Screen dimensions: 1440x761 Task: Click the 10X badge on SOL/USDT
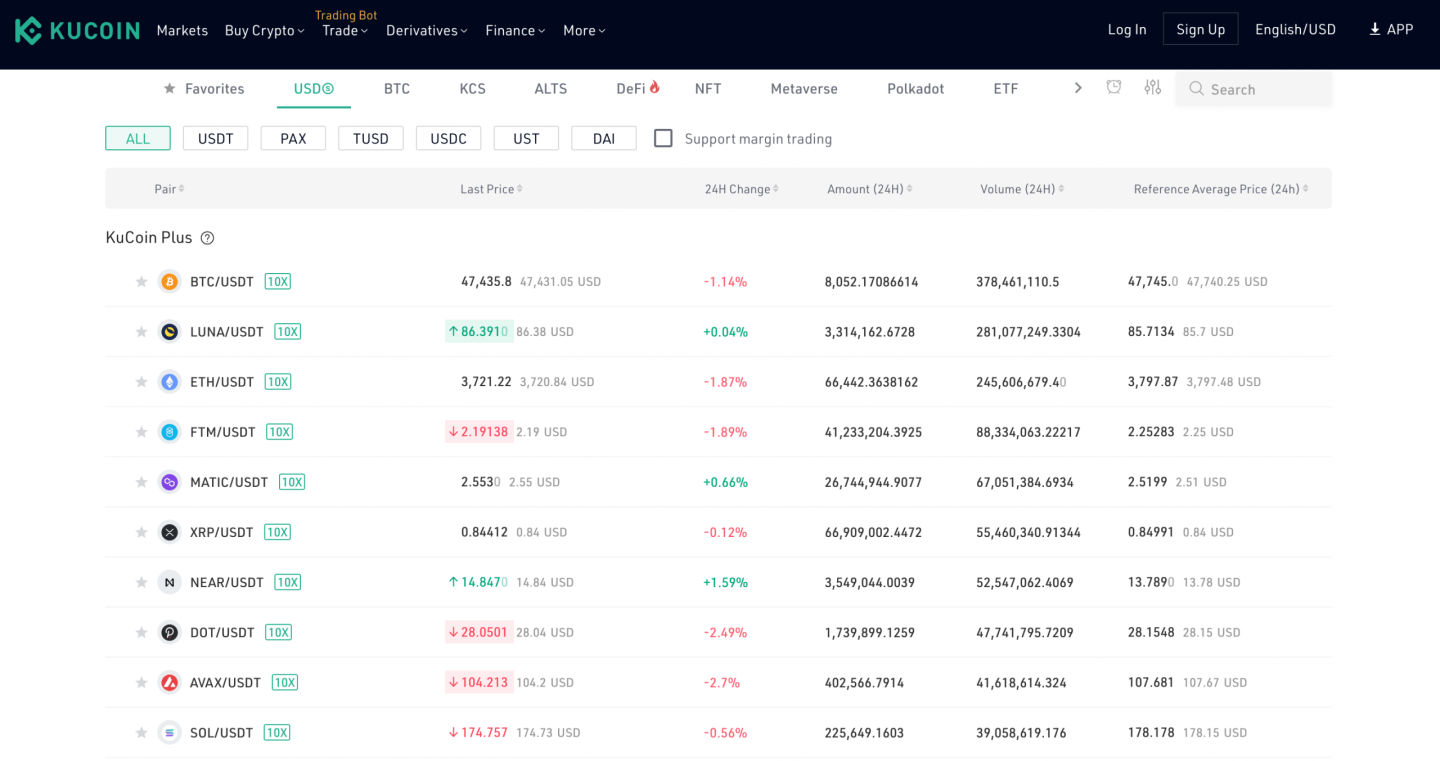(277, 732)
